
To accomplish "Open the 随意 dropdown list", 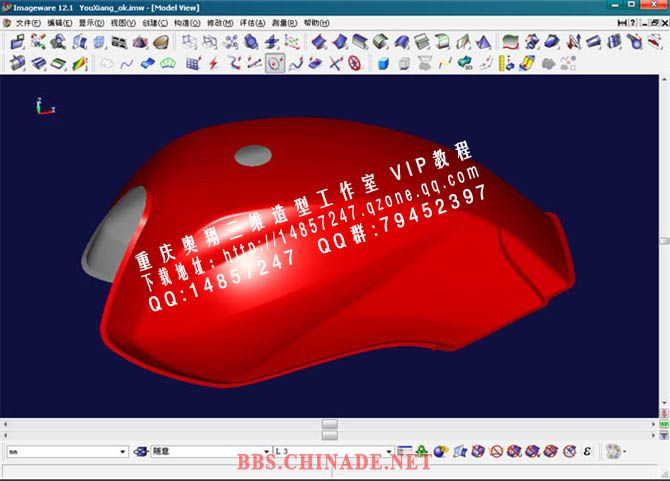I will coord(211,452).
